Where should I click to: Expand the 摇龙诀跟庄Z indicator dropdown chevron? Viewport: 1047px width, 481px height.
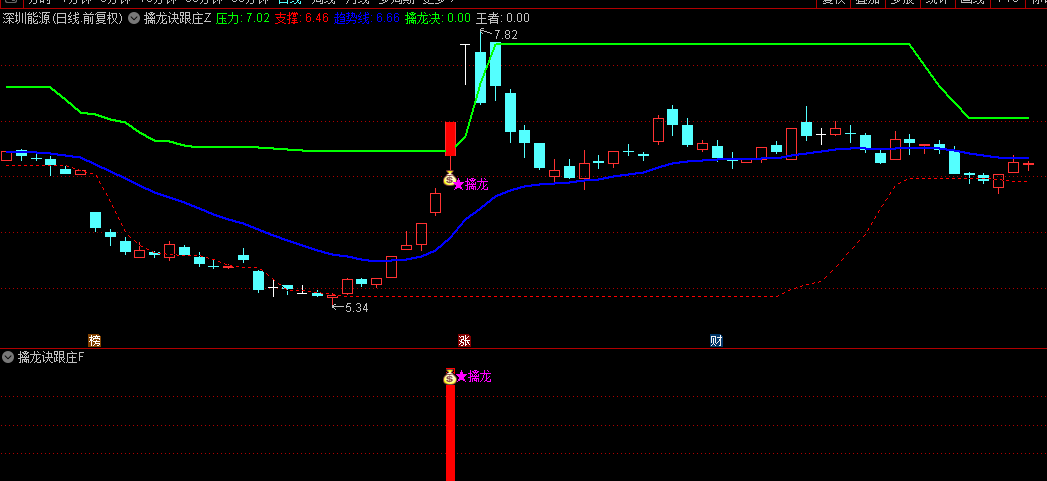134,19
